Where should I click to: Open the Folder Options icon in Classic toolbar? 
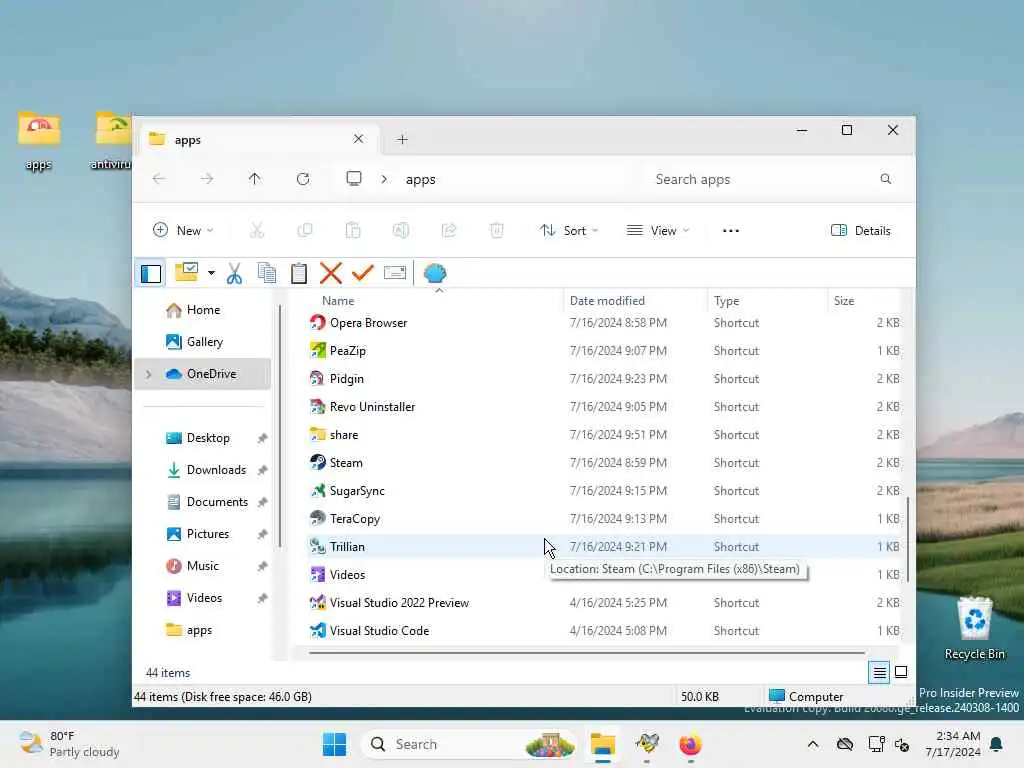pos(187,272)
